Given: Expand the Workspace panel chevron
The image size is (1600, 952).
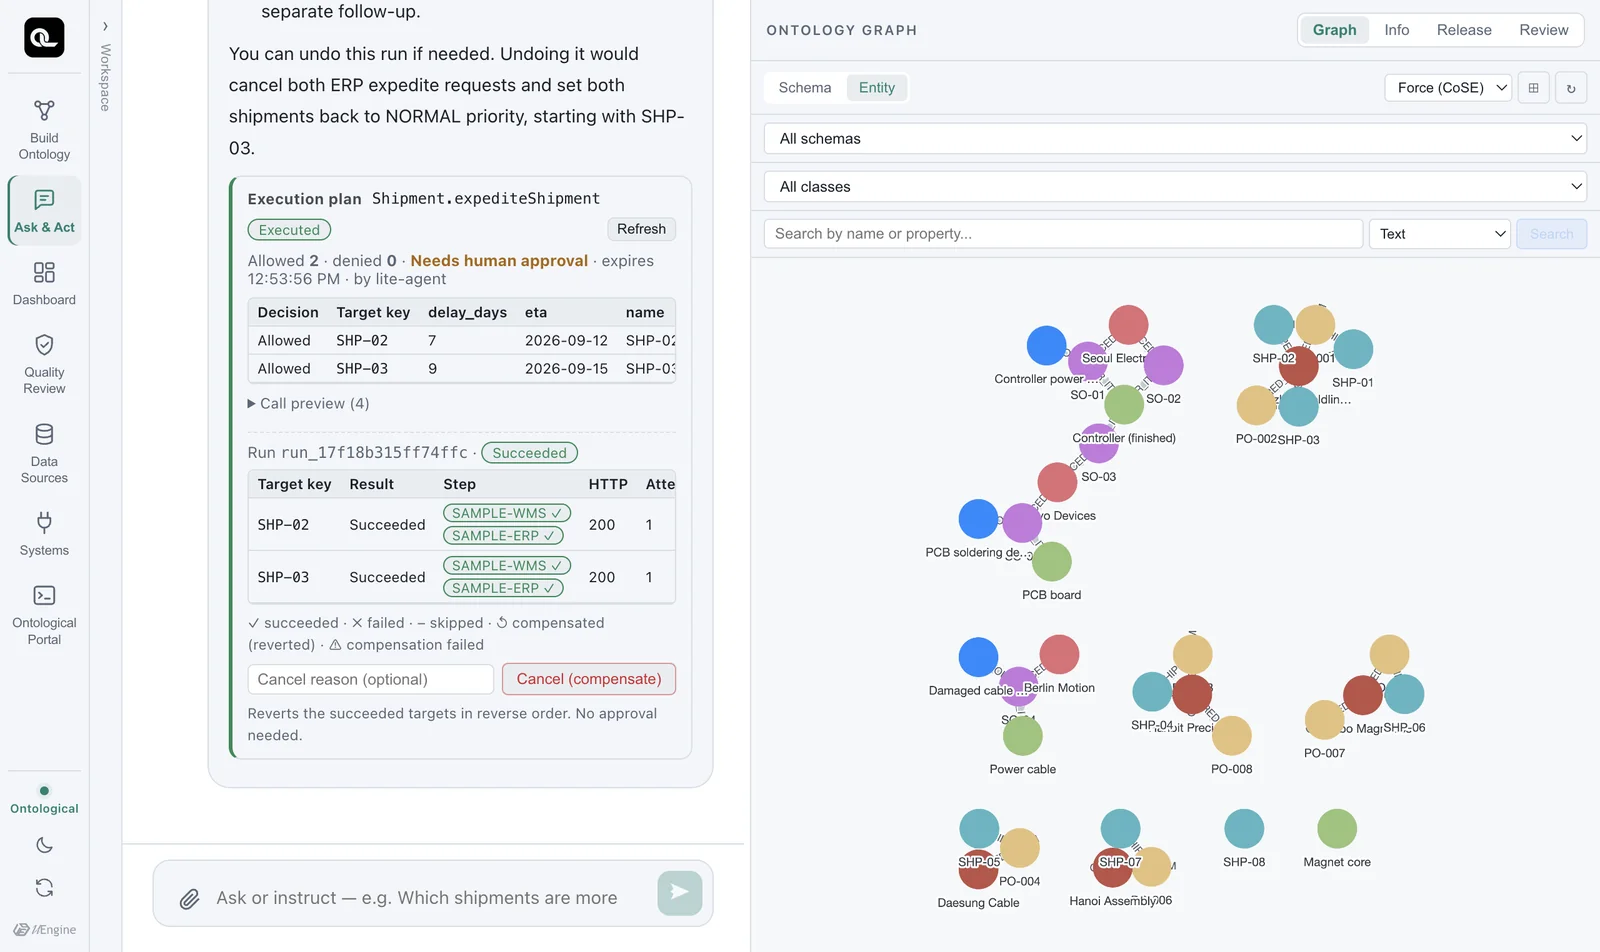Looking at the screenshot, I should click(105, 27).
